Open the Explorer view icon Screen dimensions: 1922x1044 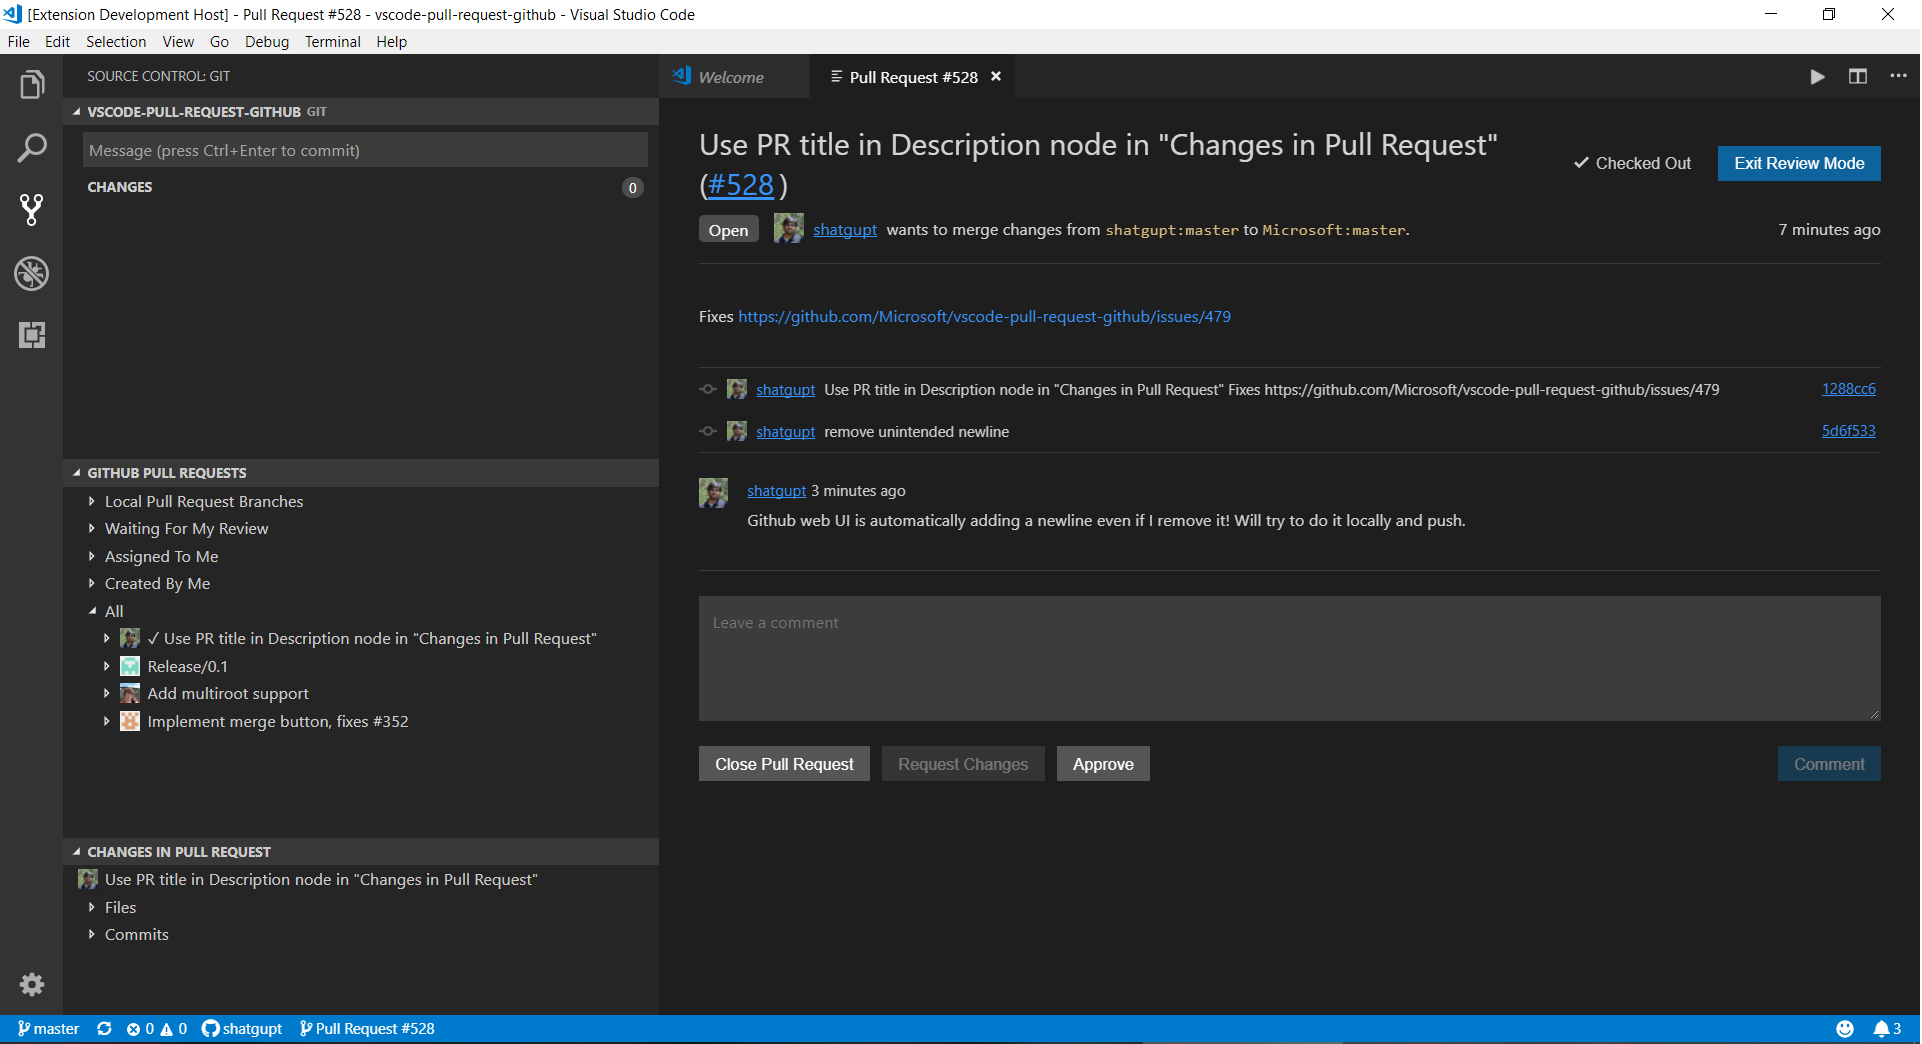(31, 85)
